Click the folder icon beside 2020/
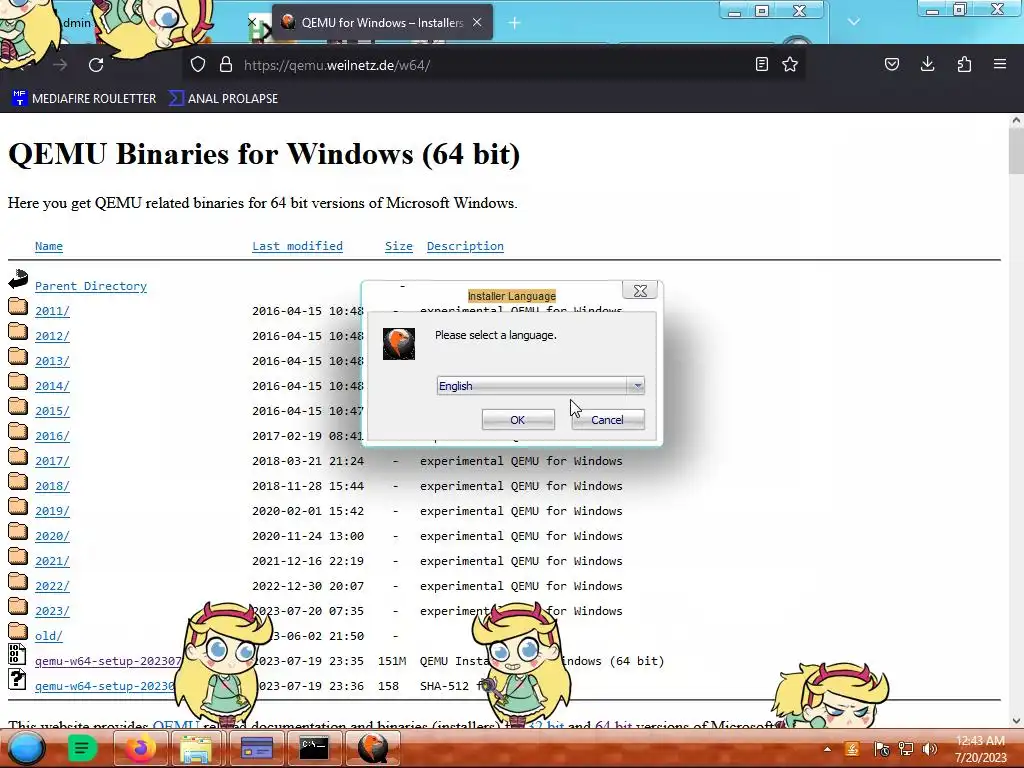The height and width of the screenshot is (768, 1024). click(x=18, y=532)
